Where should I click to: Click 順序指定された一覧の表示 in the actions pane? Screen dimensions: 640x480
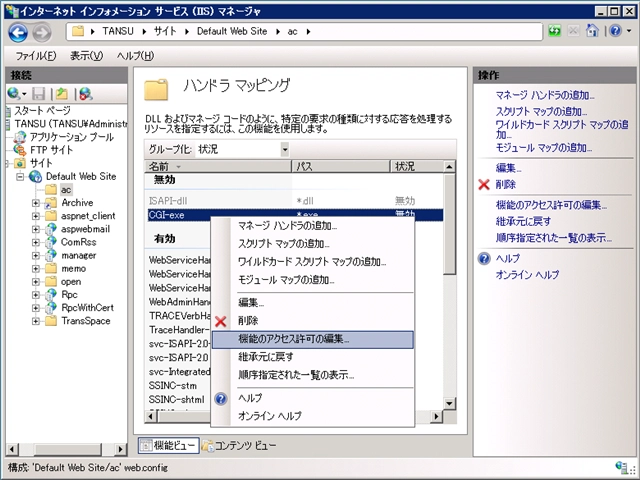[553, 238]
